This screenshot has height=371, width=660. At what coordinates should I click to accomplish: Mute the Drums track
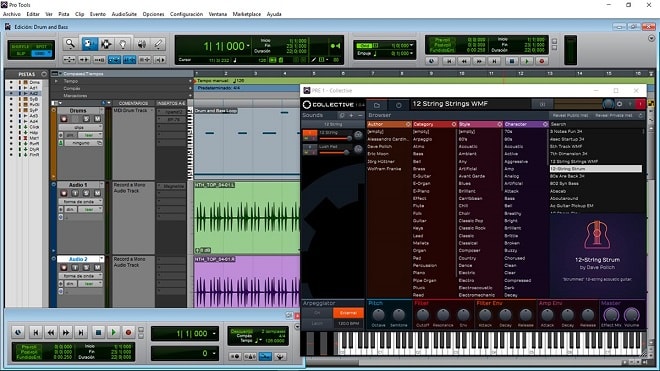click(x=97, y=119)
